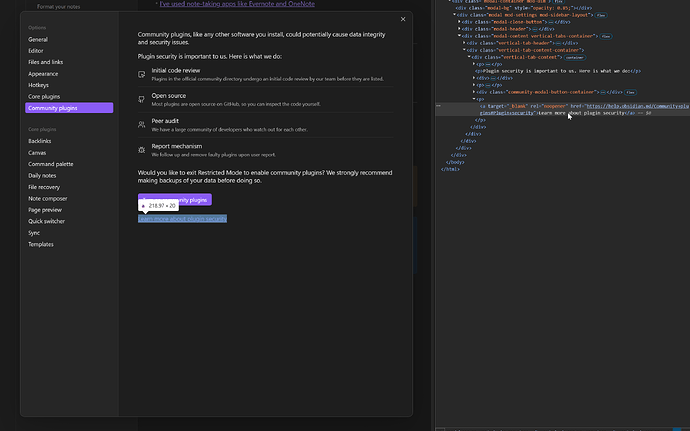
Task: Click the Peer audit people icon
Action: point(142,124)
